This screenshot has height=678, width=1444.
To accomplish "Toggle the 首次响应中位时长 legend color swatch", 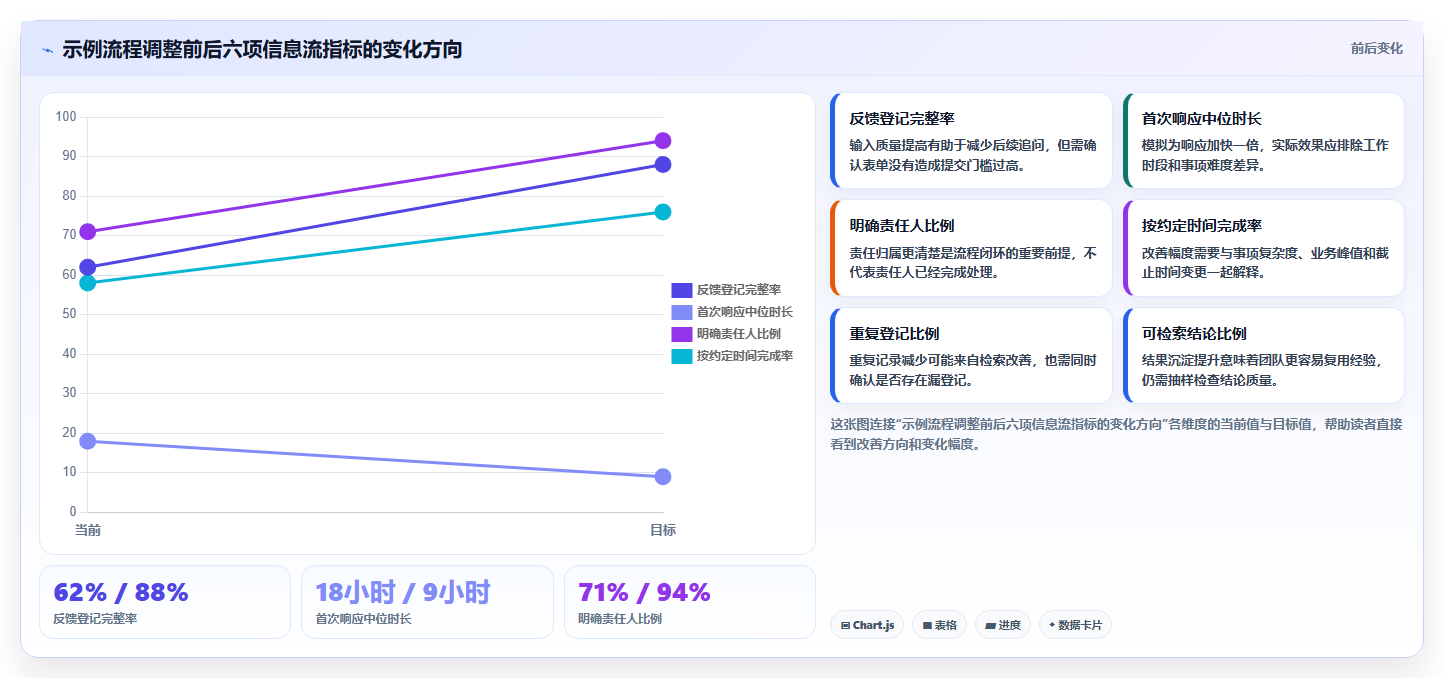I will 681,312.
